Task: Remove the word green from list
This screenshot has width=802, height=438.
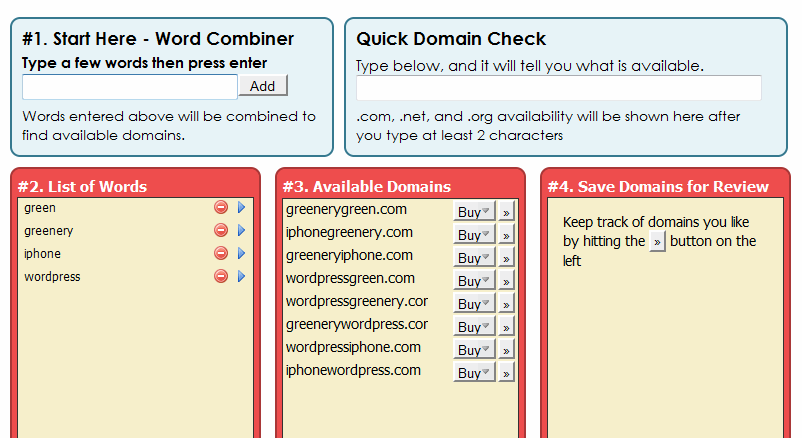Action: [x=221, y=207]
